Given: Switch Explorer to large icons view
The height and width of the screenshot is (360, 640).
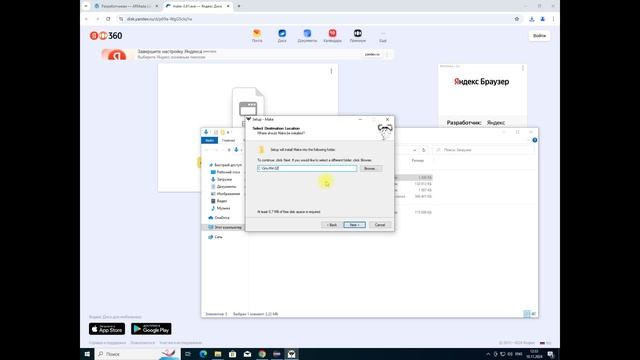Looking at the screenshot, I should [x=533, y=314].
